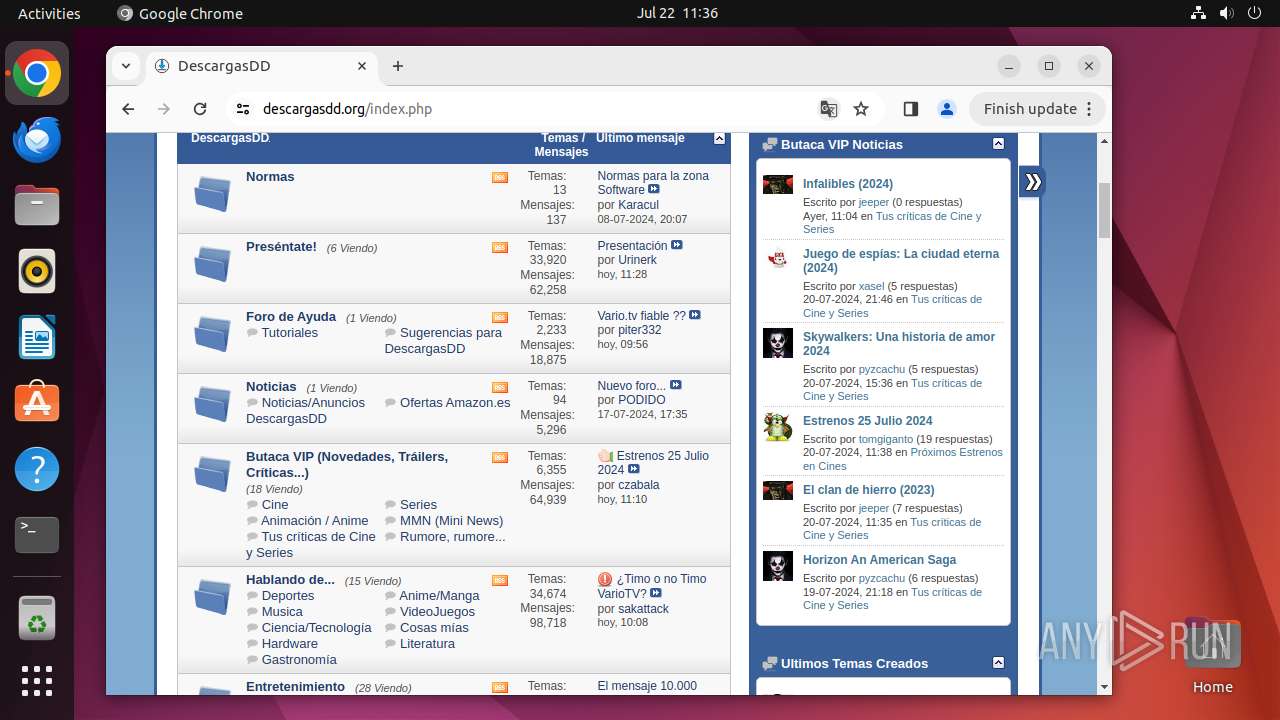The image size is (1280, 720).
Task: Open Files from the Ubuntu dock
Action: [37, 205]
